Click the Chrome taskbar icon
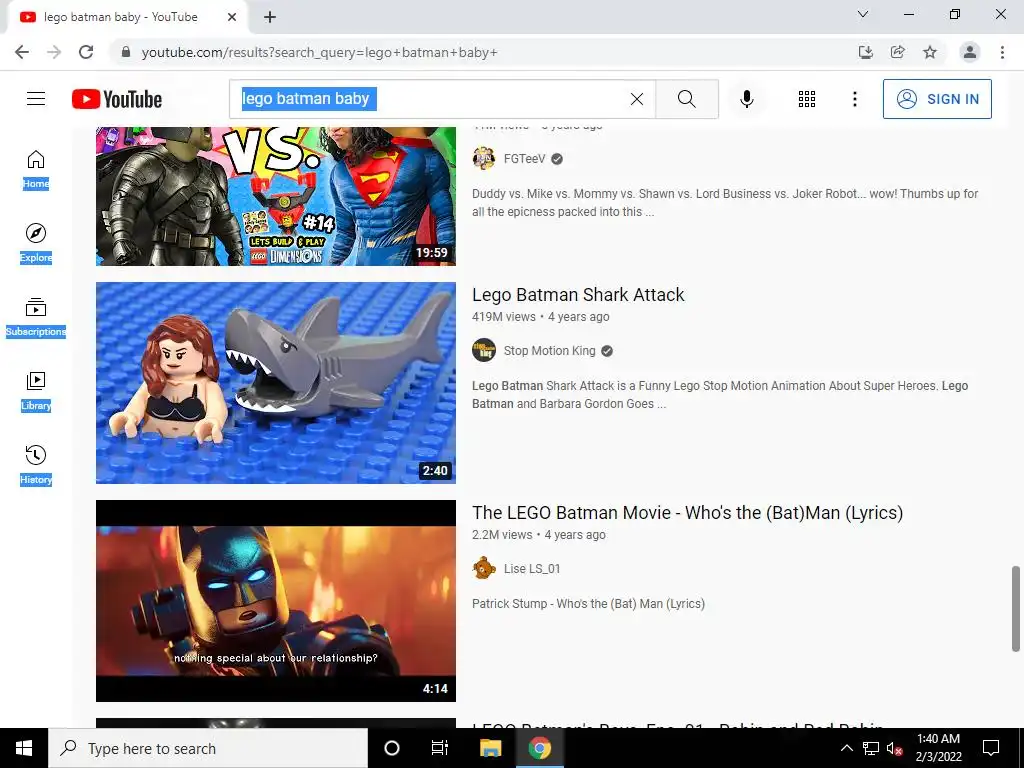1024x768 pixels. 539,748
